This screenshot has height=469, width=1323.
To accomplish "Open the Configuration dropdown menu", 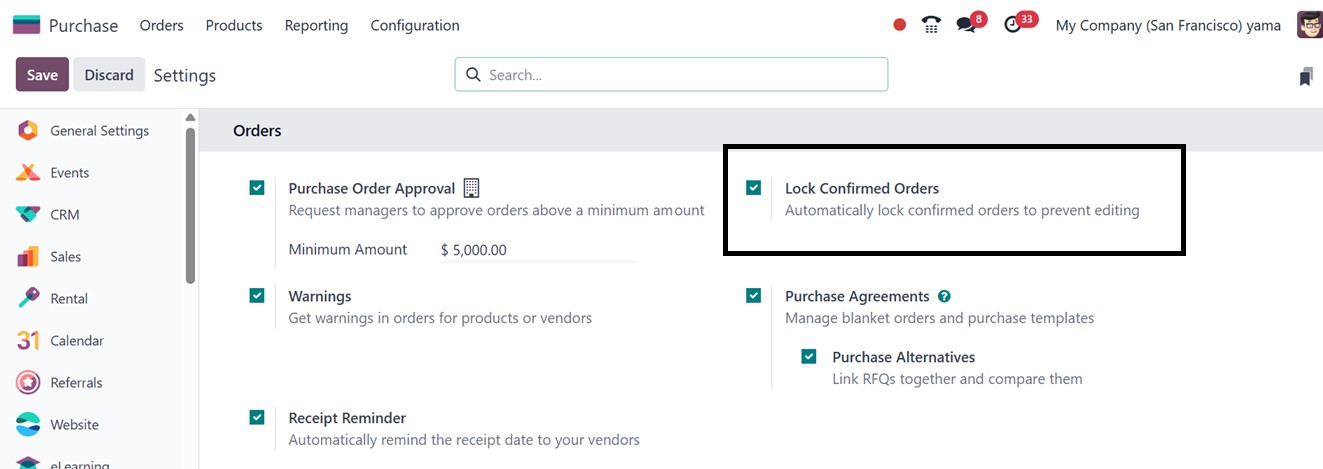I will 414,25.
